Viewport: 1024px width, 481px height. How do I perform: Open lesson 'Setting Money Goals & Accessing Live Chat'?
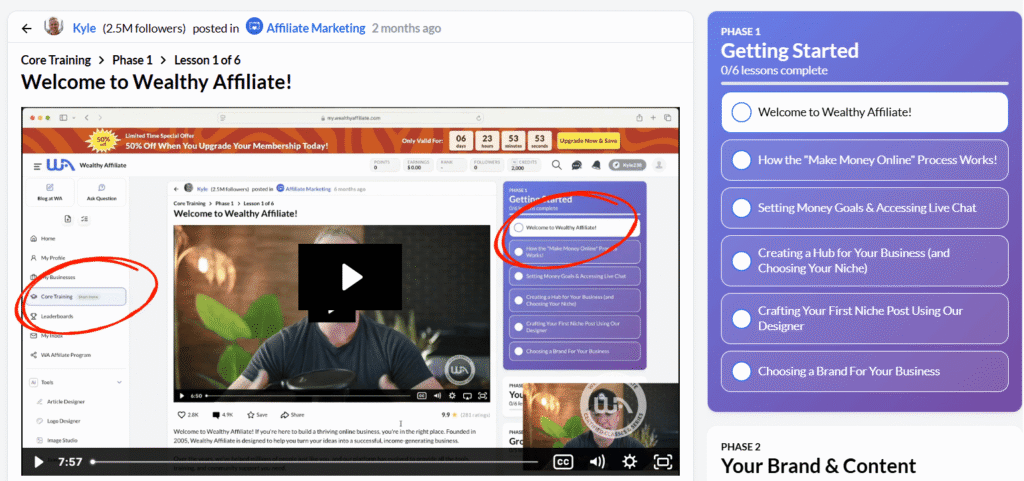tap(865, 208)
